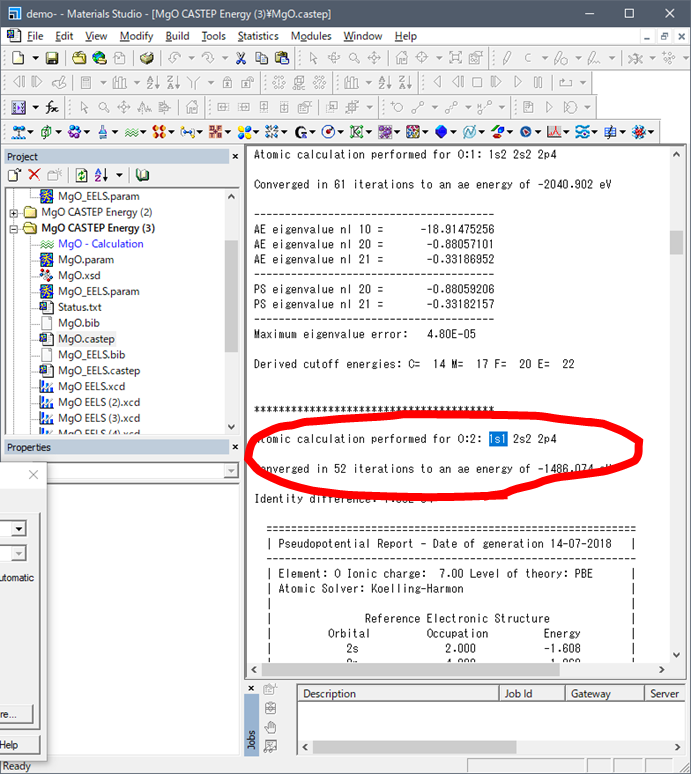Image resolution: width=691 pixels, height=774 pixels.
Task: Click the red X delete icon in Project panel
Action: click(34, 175)
